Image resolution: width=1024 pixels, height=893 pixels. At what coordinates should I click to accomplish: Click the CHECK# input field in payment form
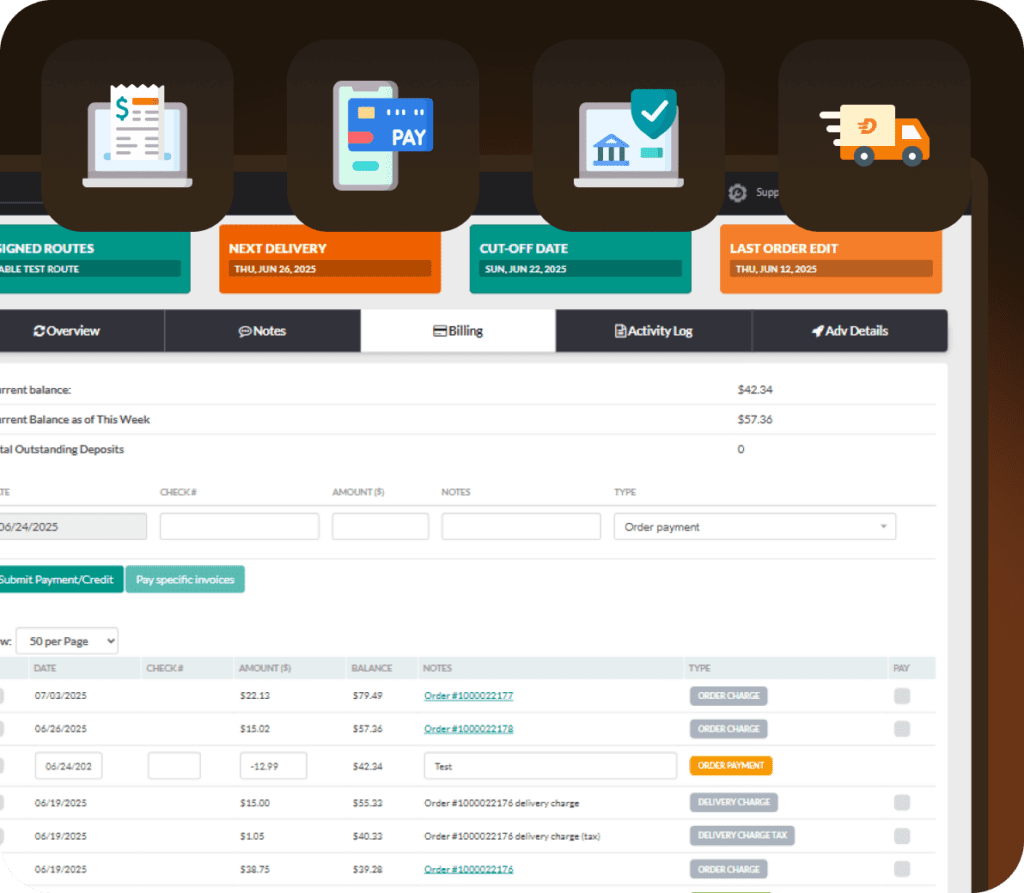tap(240, 527)
